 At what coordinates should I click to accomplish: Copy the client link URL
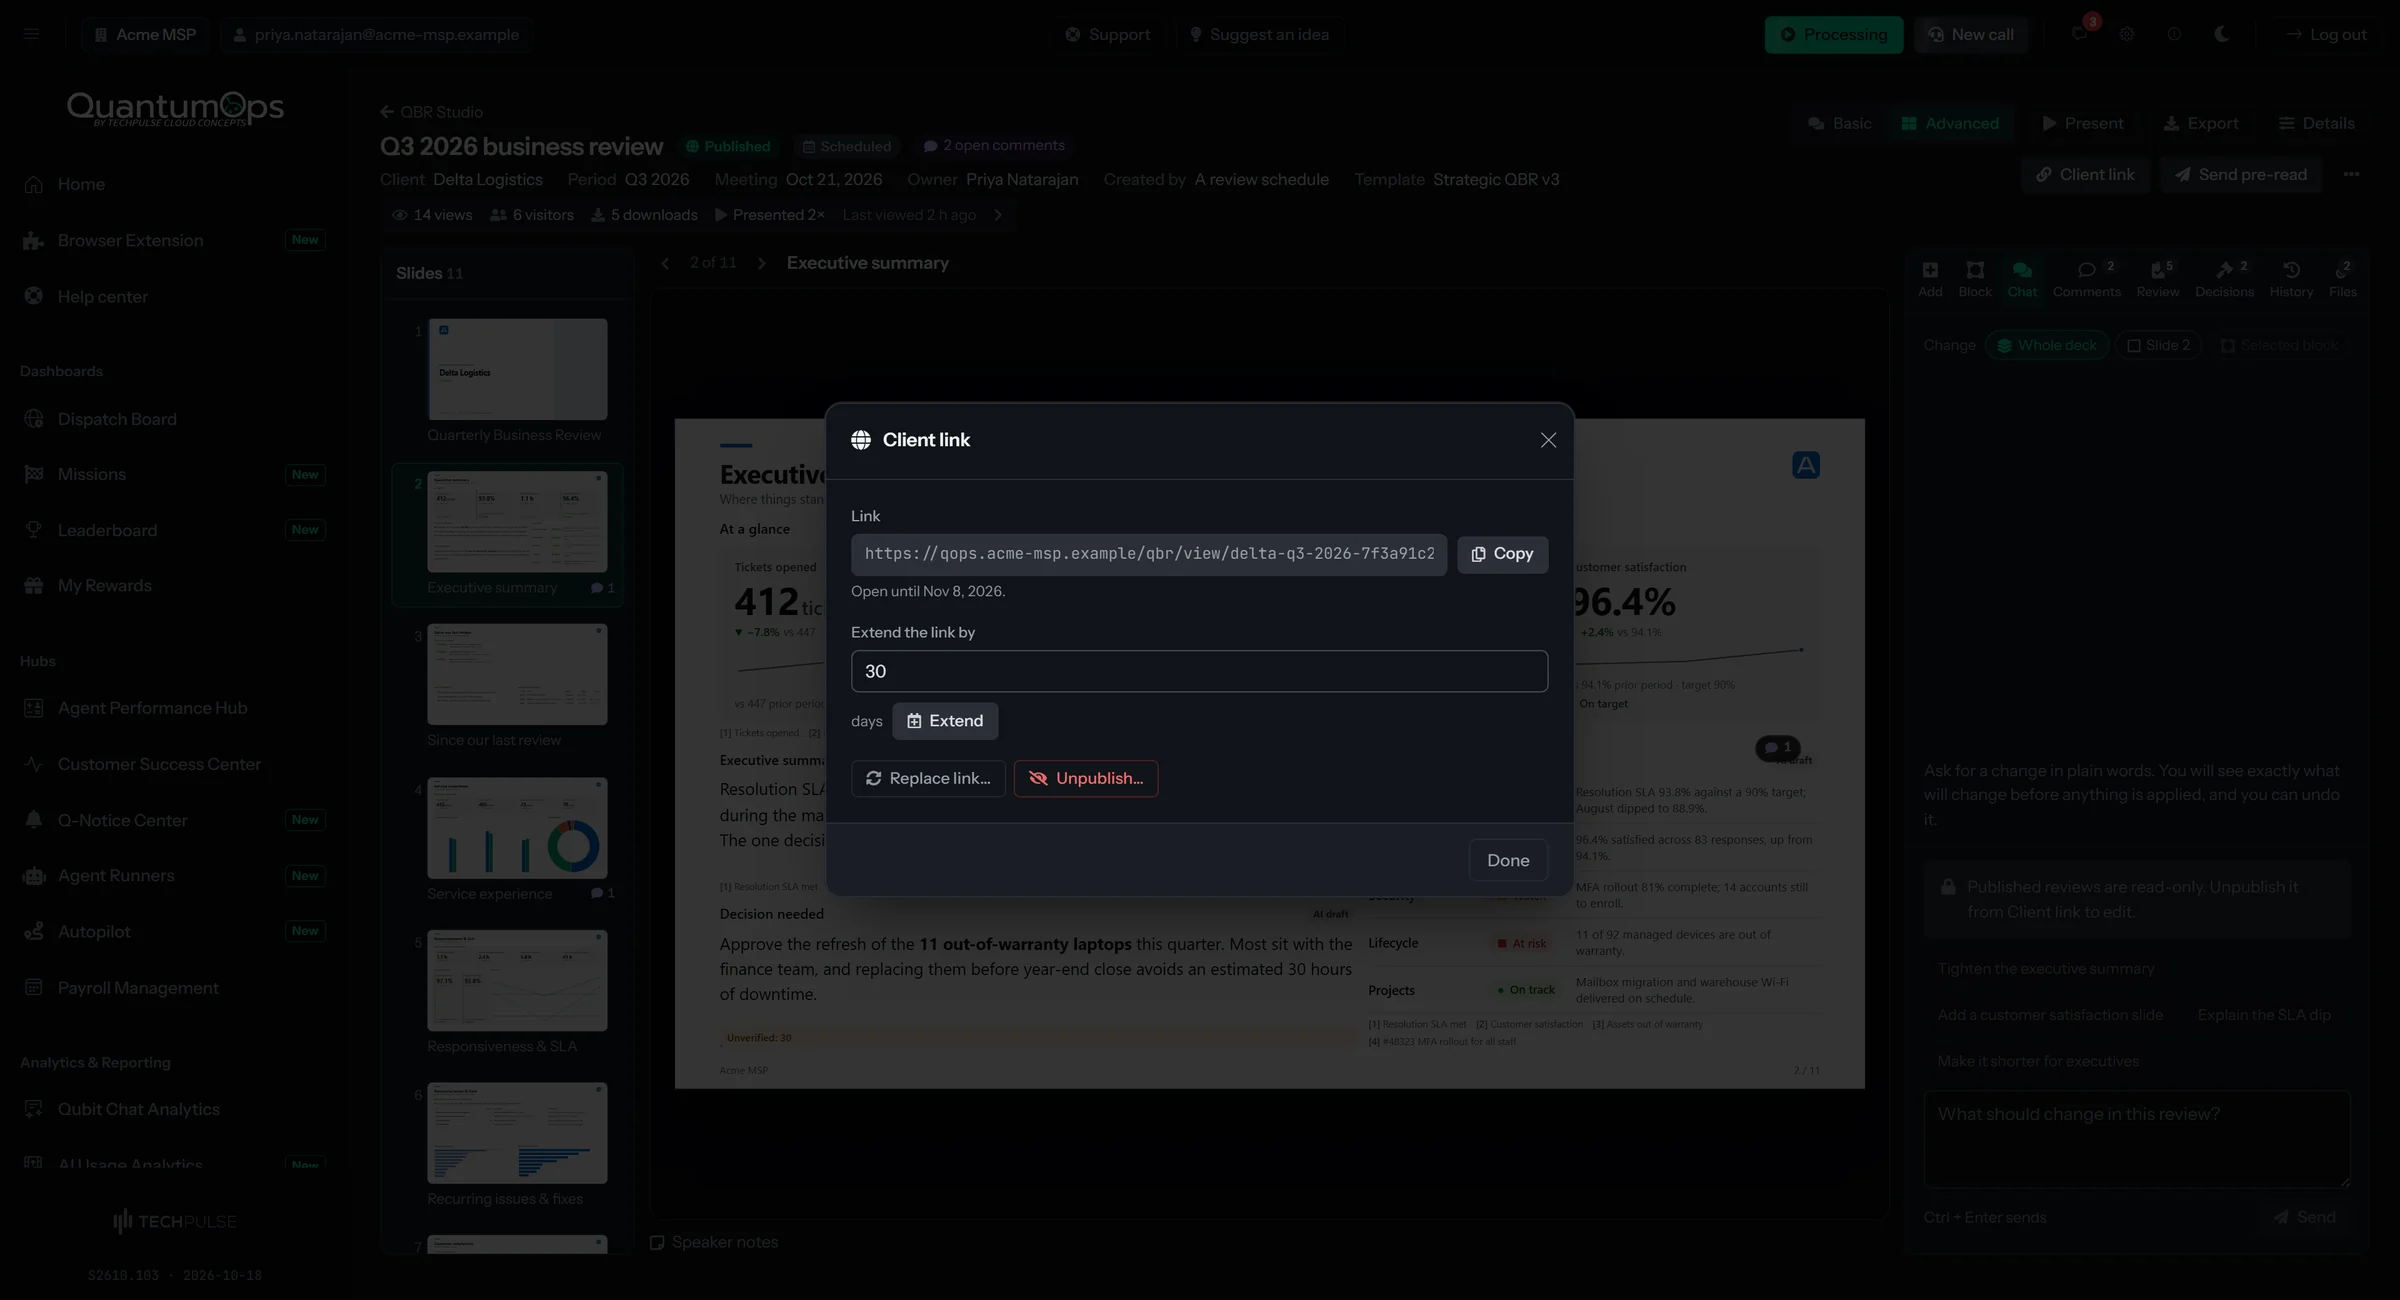[1502, 554]
